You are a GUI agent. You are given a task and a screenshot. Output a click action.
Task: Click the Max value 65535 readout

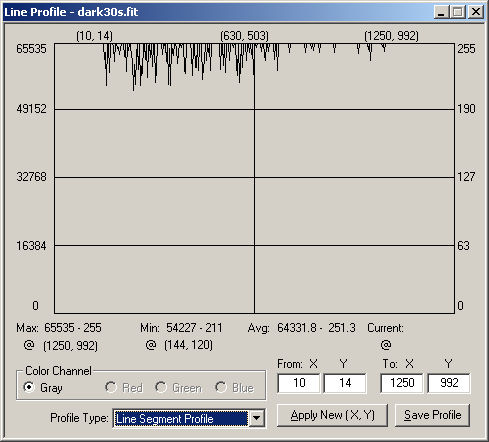click(59, 328)
